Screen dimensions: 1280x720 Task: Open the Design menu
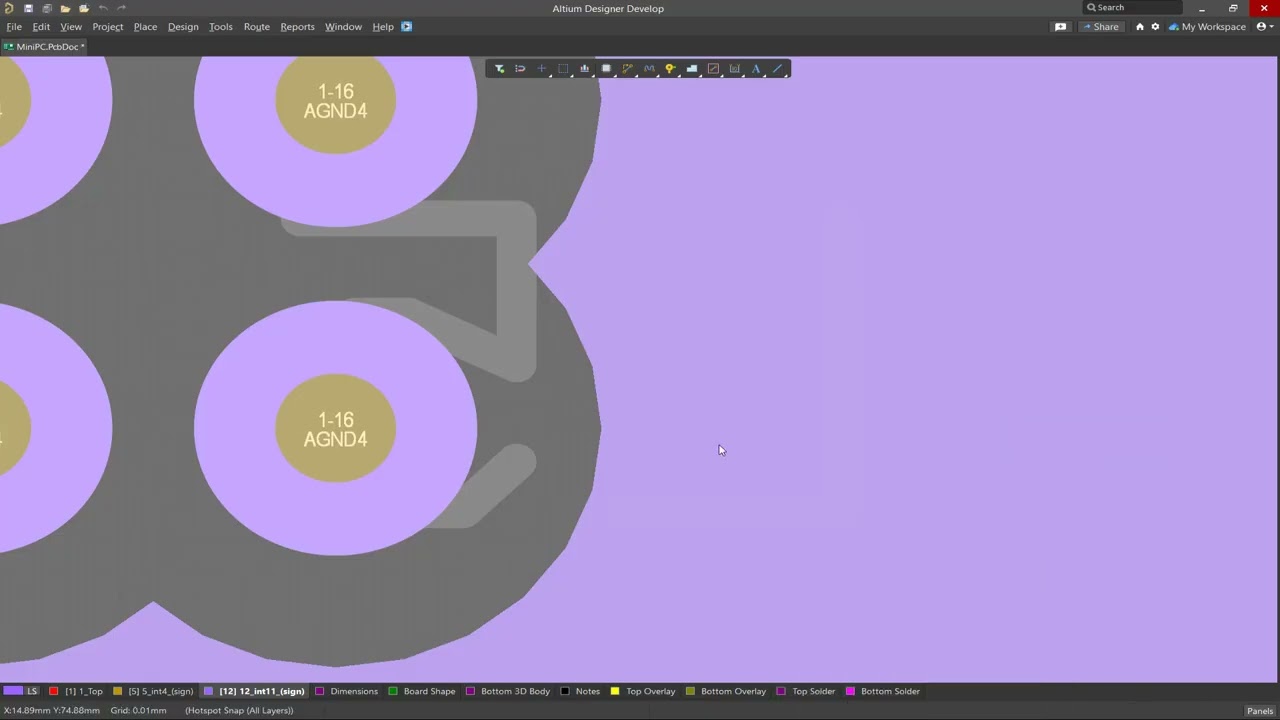click(x=183, y=27)
